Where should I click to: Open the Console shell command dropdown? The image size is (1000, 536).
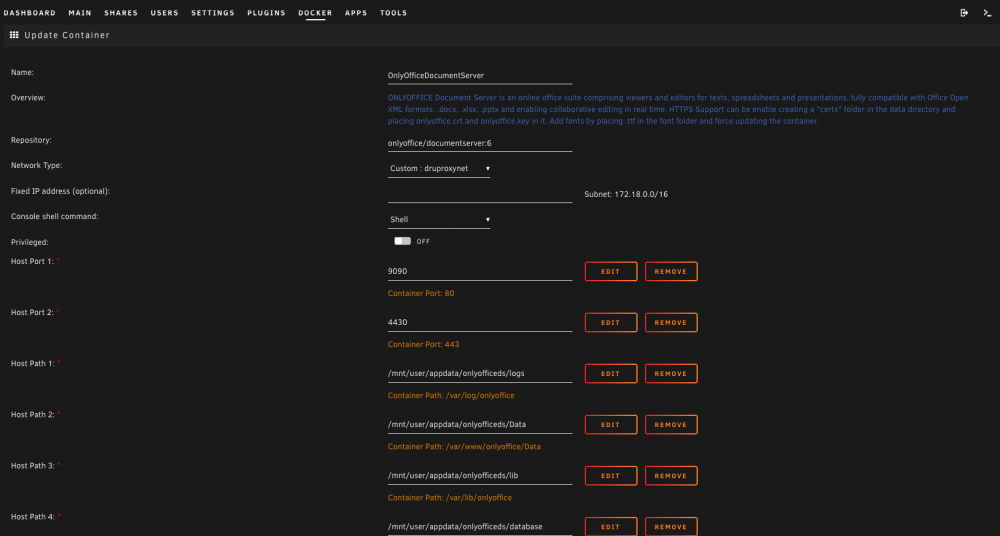439,220
